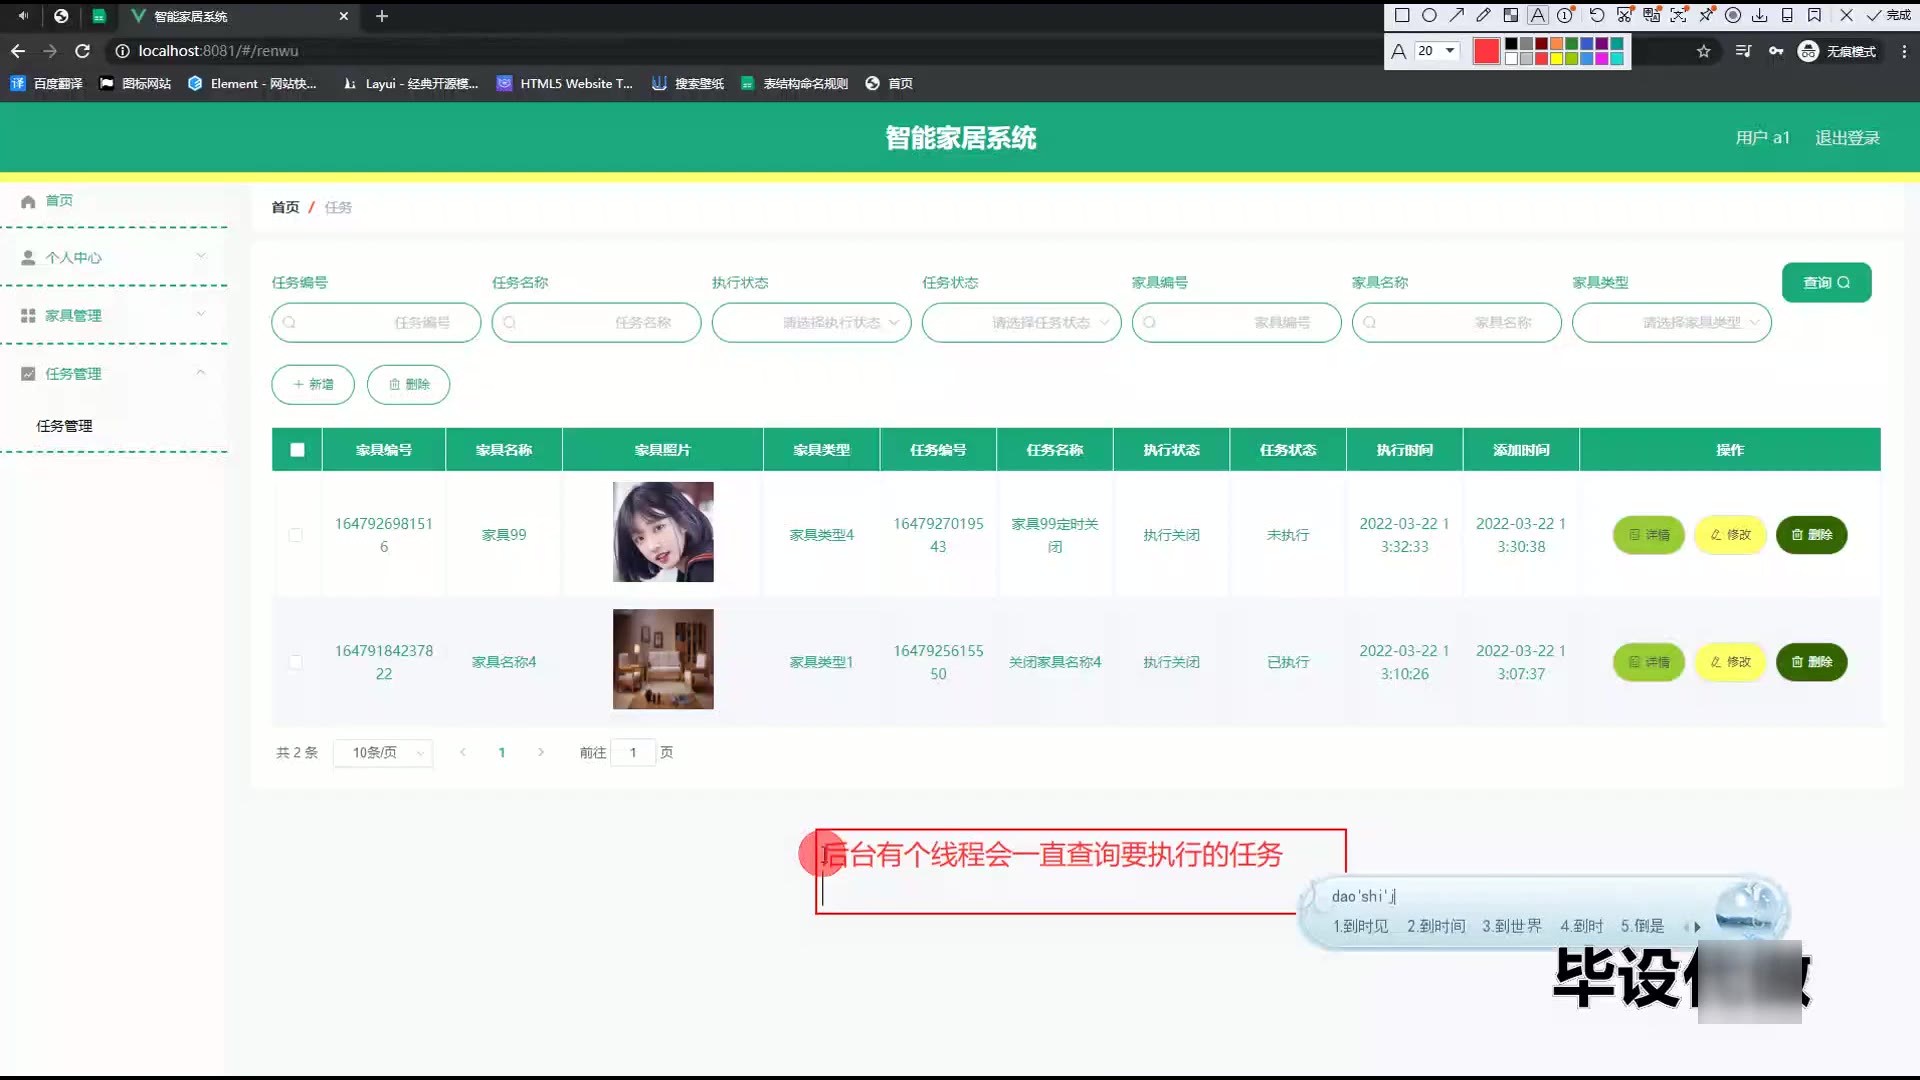Viewport: 1920px width, 1080px height.
Task: Click the scissors long-screenshot icon
Action: click(x=1624, y=15)
